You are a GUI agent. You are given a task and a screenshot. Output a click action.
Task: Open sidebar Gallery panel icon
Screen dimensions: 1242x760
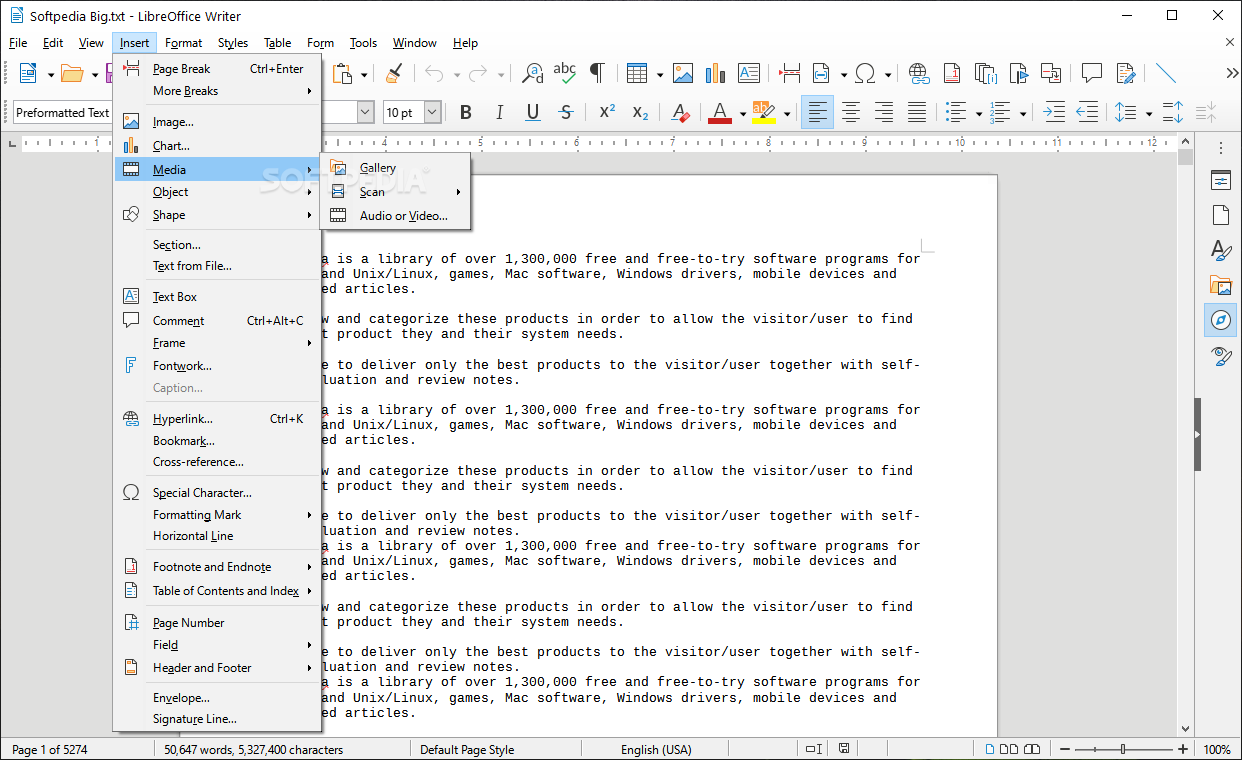coord(1221,285)
